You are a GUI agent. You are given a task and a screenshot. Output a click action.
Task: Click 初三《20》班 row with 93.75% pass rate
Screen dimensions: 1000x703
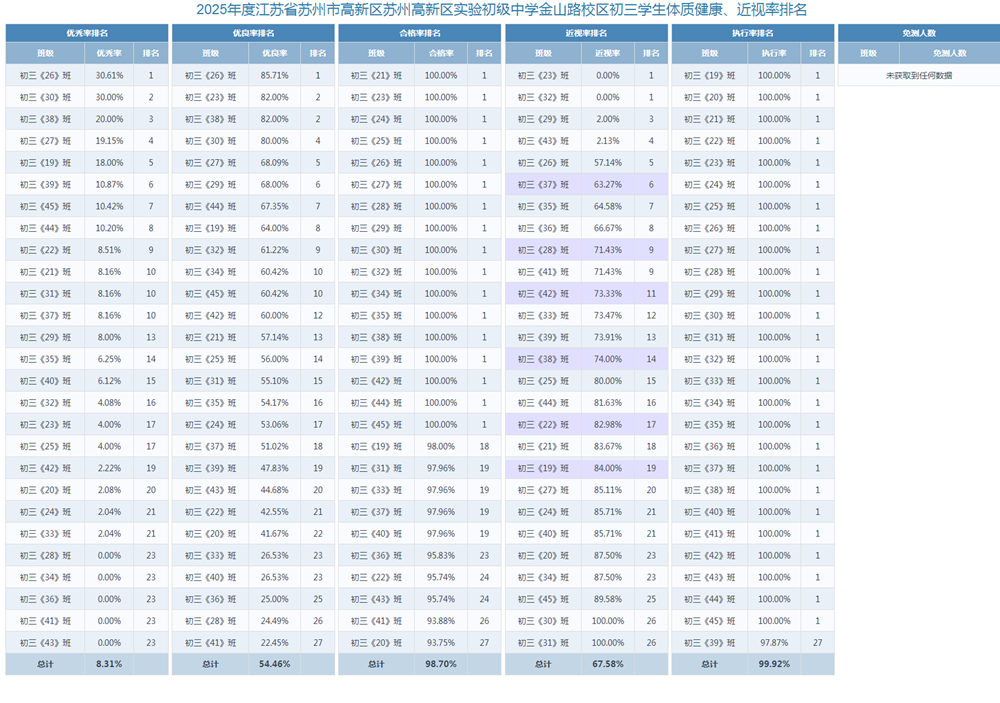(420, 642)
